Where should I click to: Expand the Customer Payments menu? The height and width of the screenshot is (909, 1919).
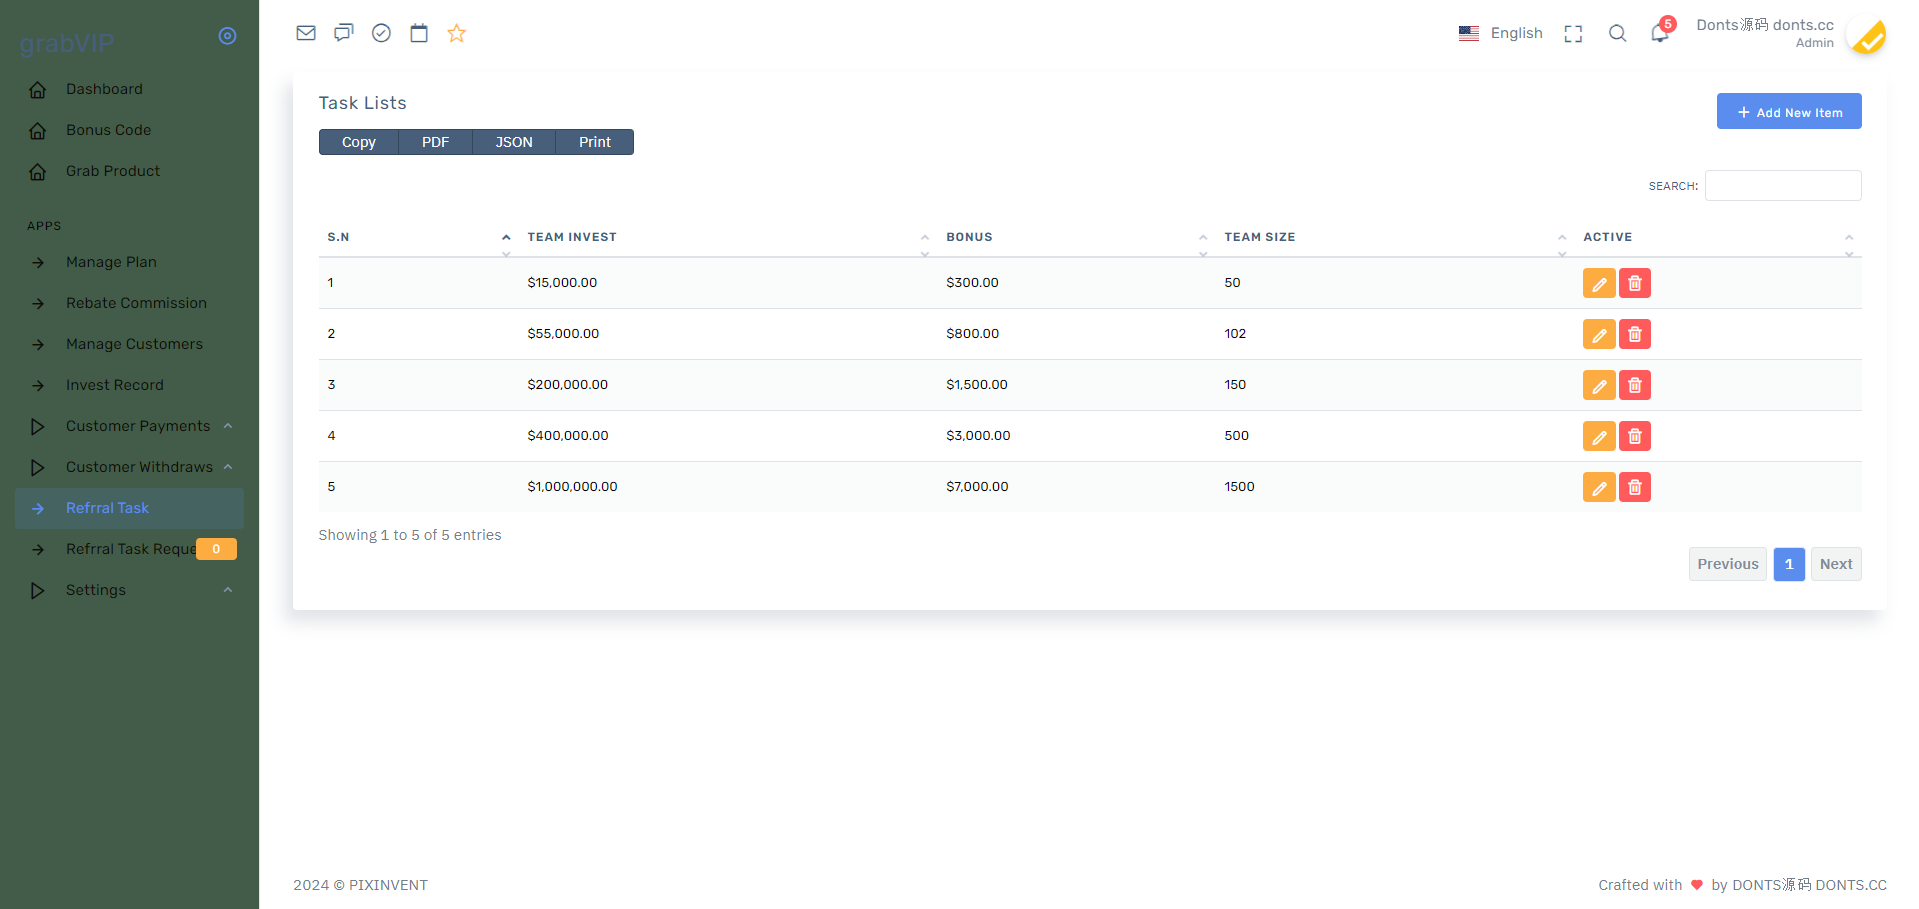(129, 426)
